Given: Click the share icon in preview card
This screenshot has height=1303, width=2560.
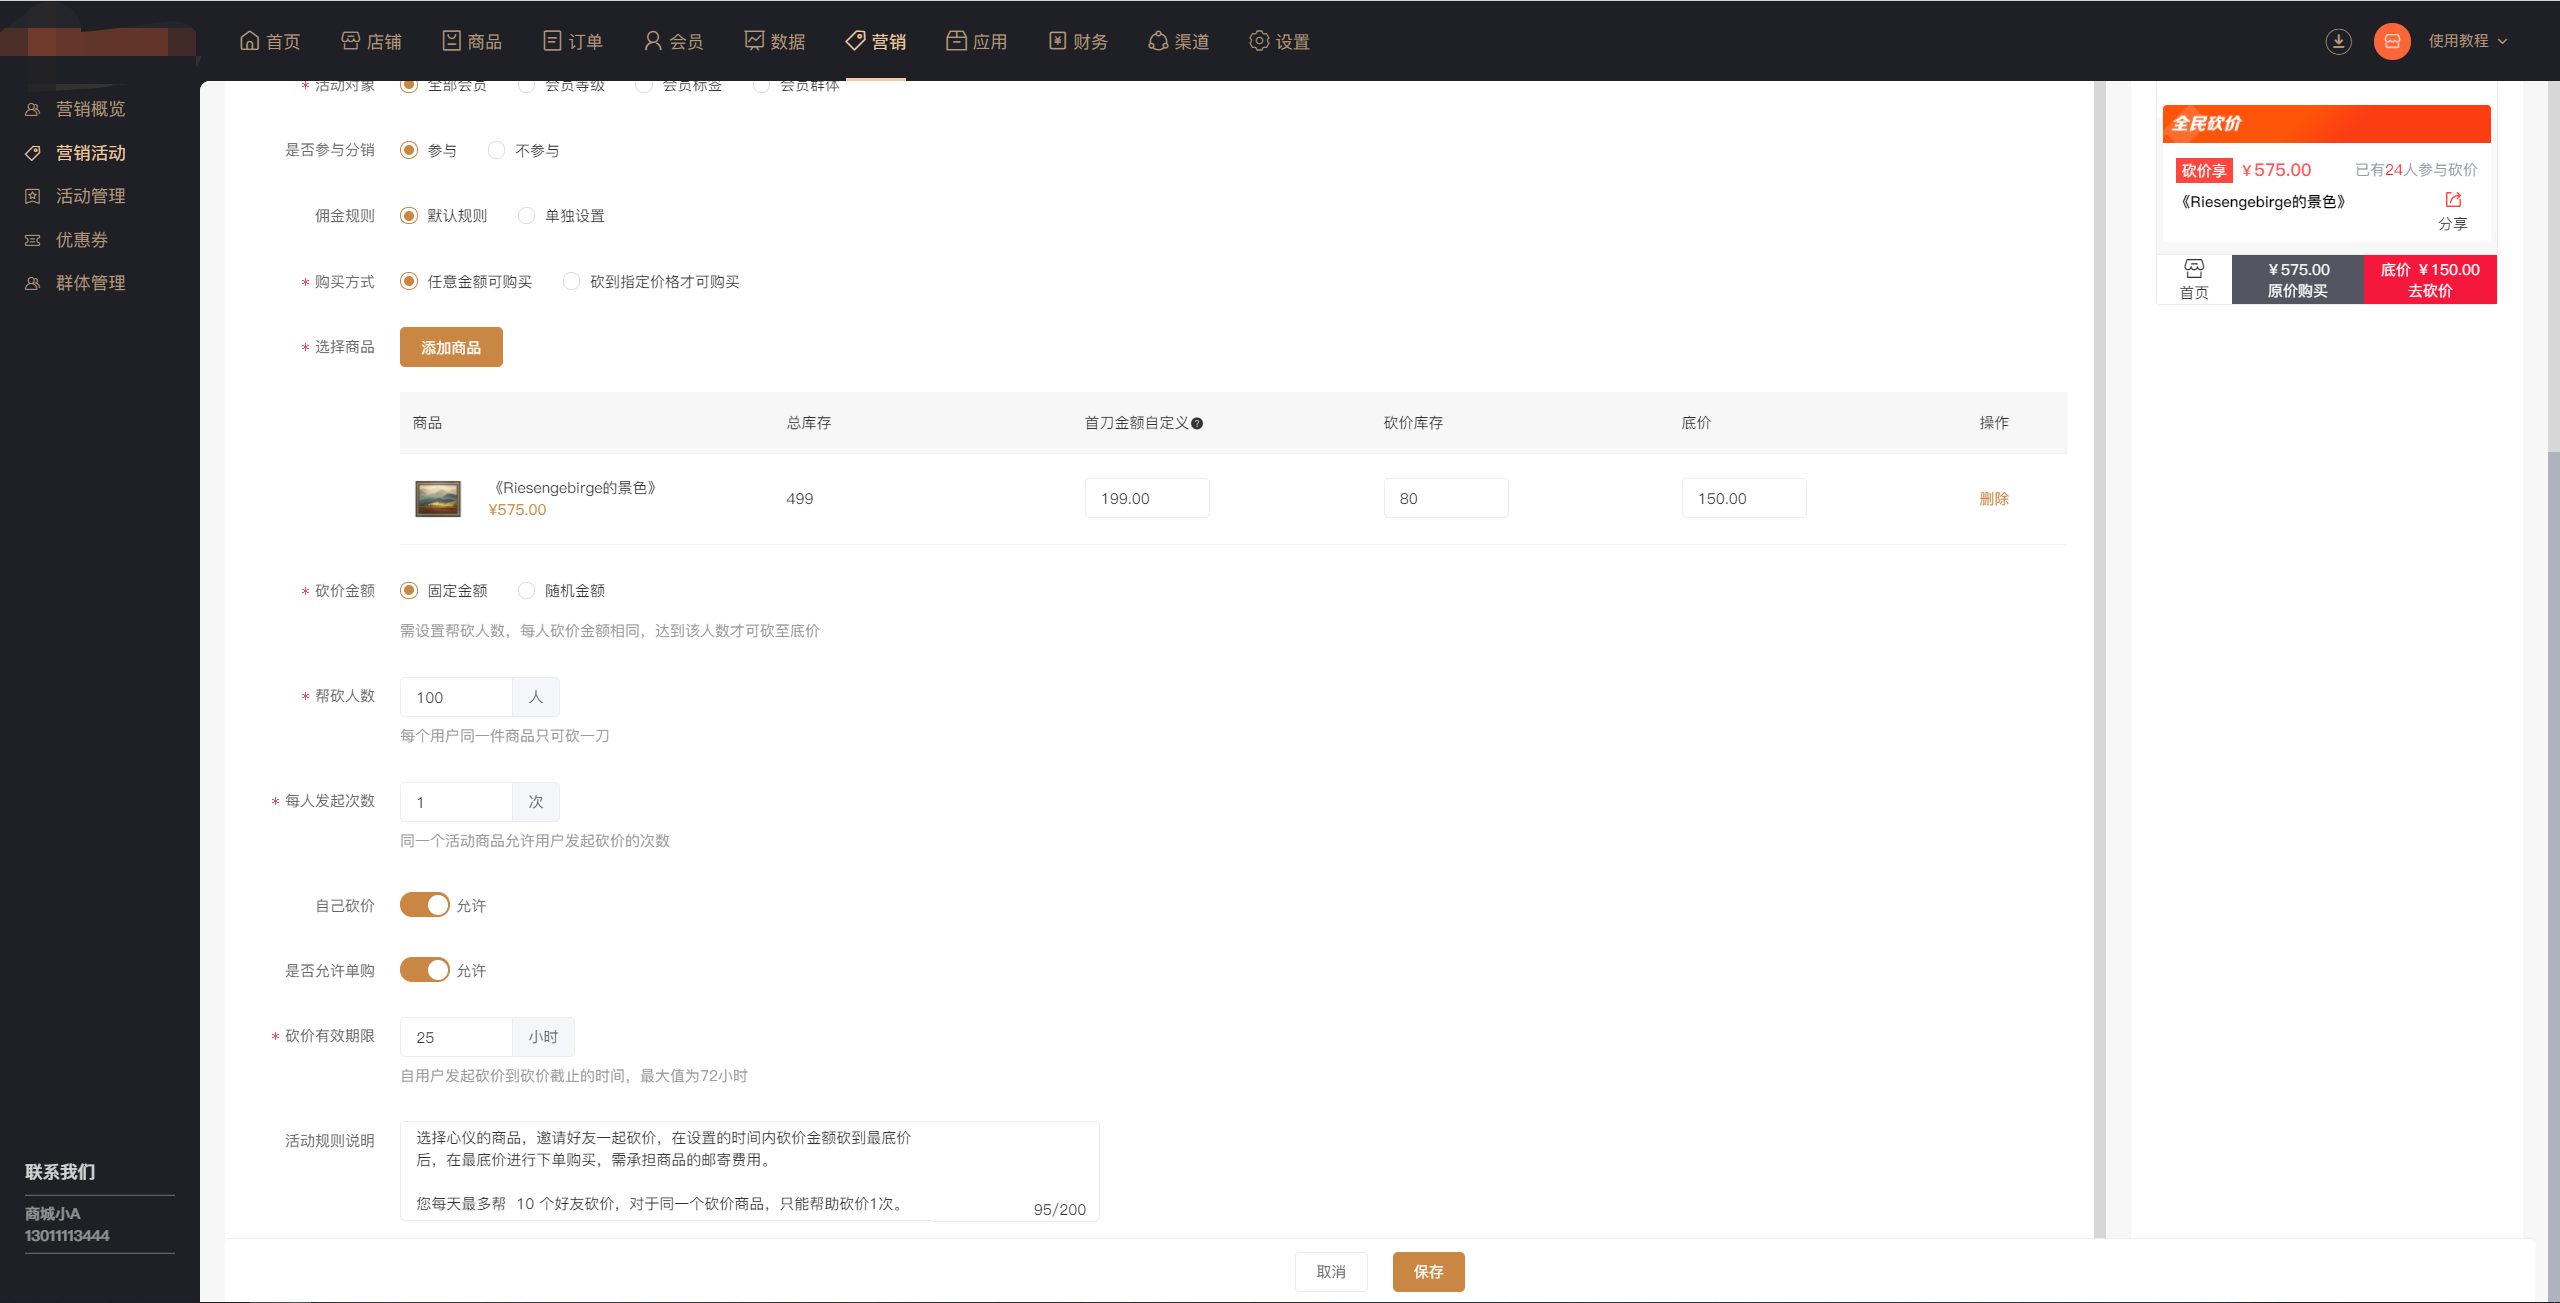Looking at the screenshot, I should click(2453, 200).
